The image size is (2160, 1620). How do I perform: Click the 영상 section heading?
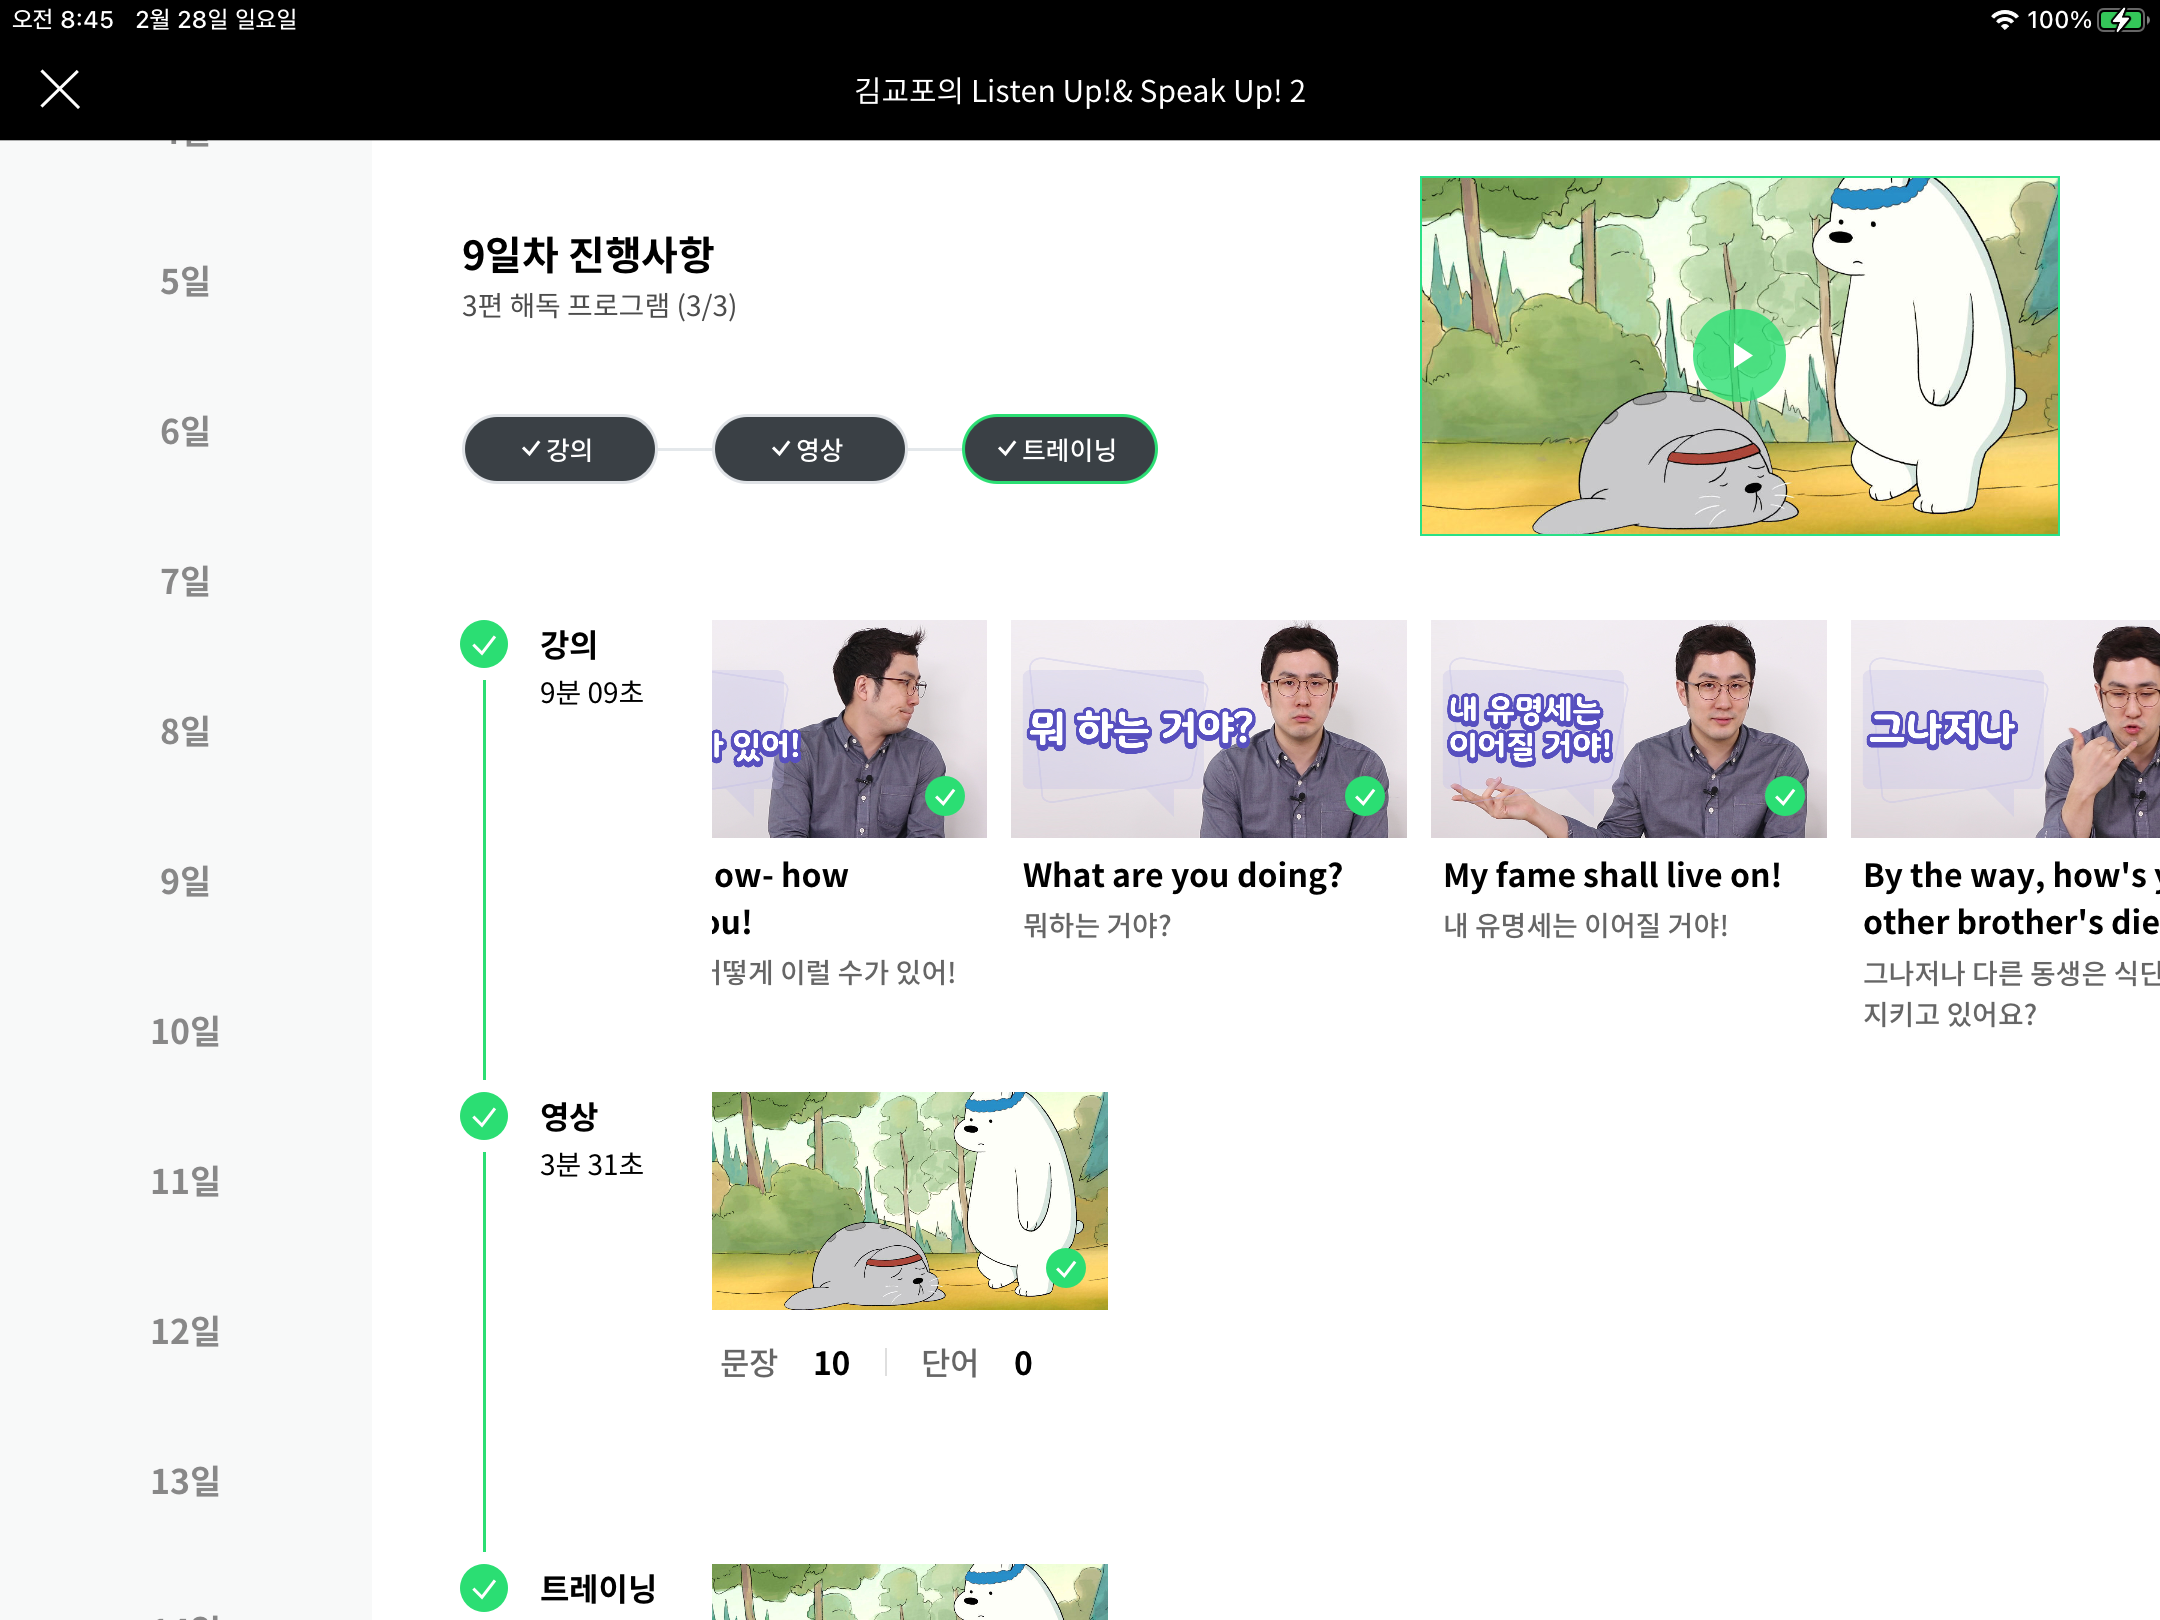(568, 1117)
